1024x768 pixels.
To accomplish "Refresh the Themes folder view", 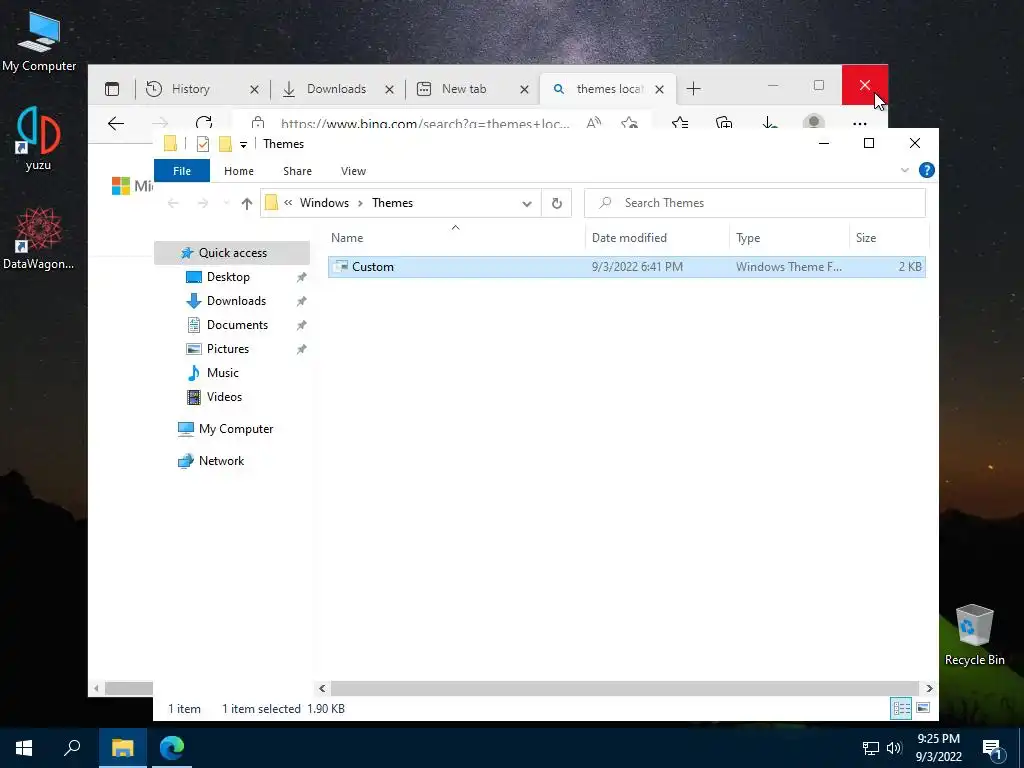I will [x=556, y=203].
